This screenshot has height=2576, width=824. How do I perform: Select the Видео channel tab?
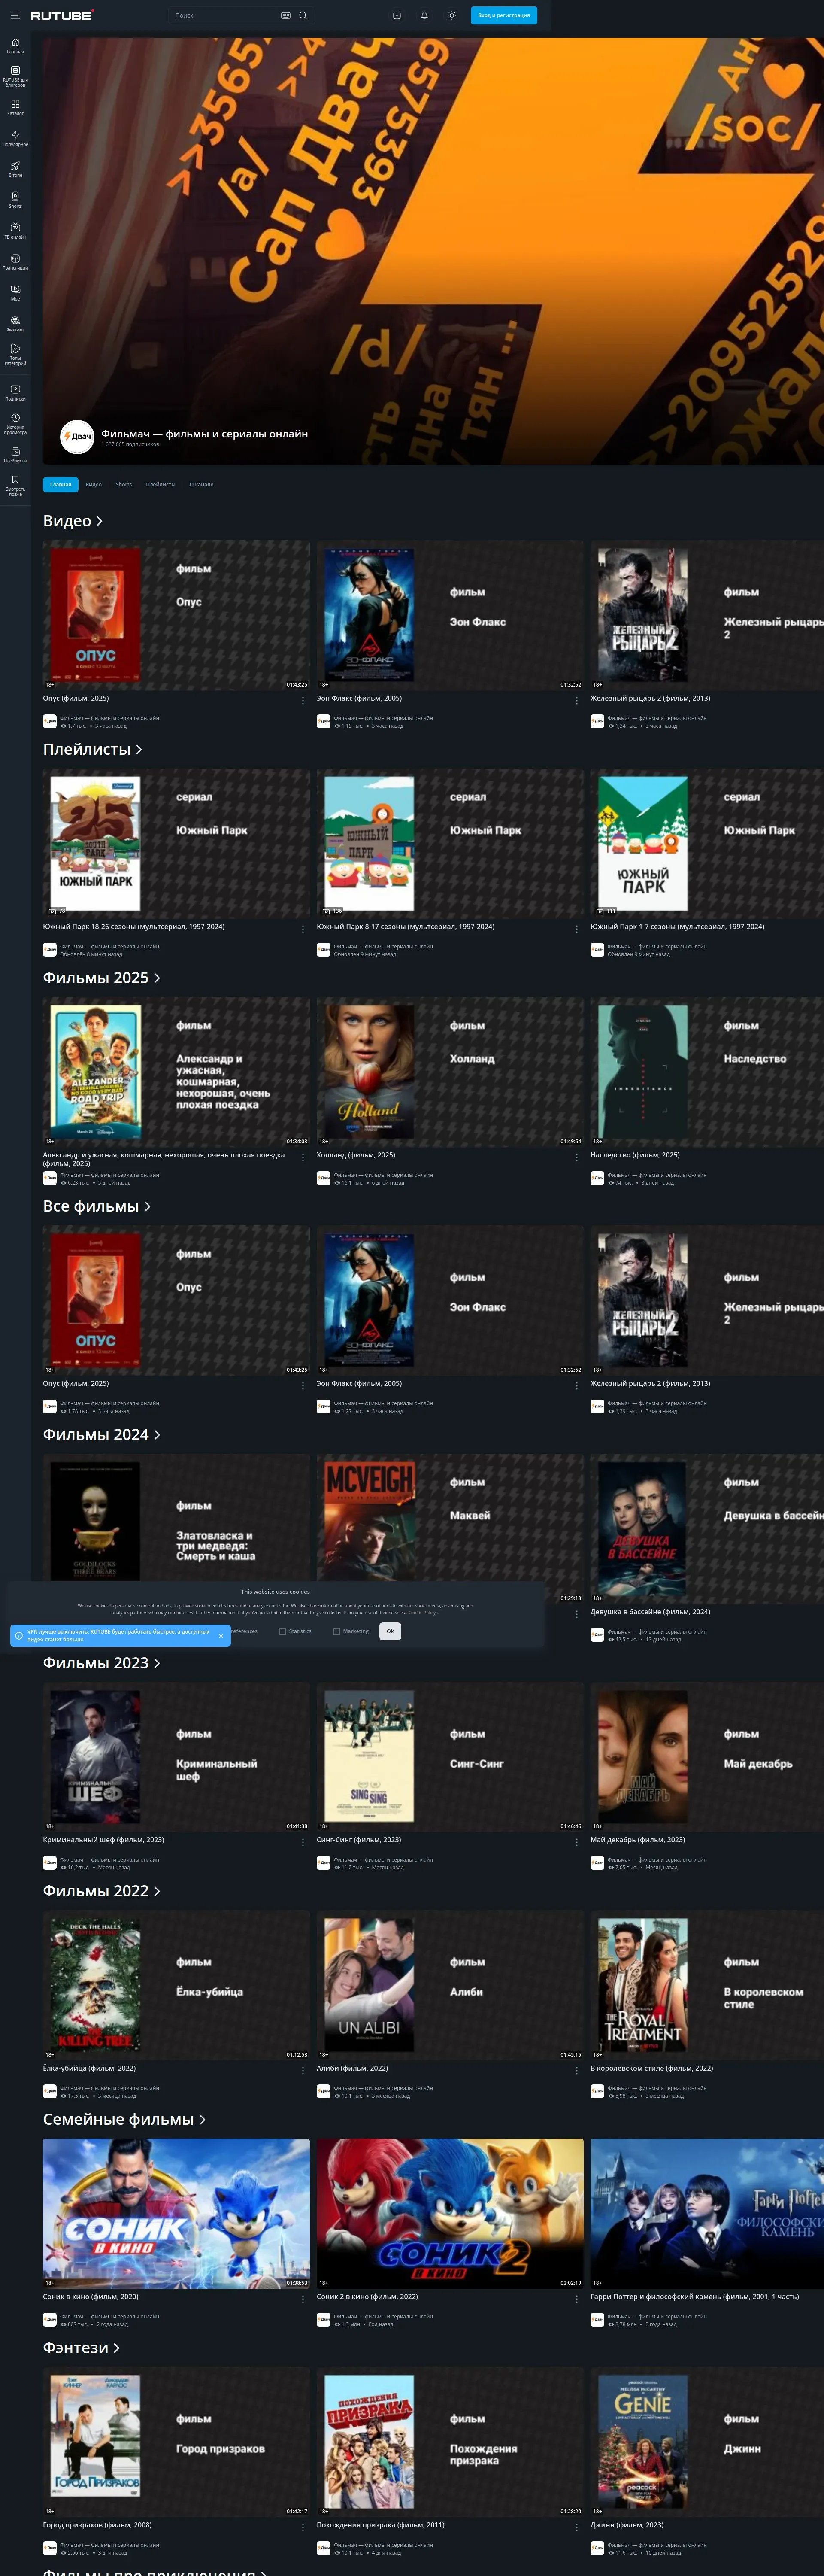(x=93, y=484)
